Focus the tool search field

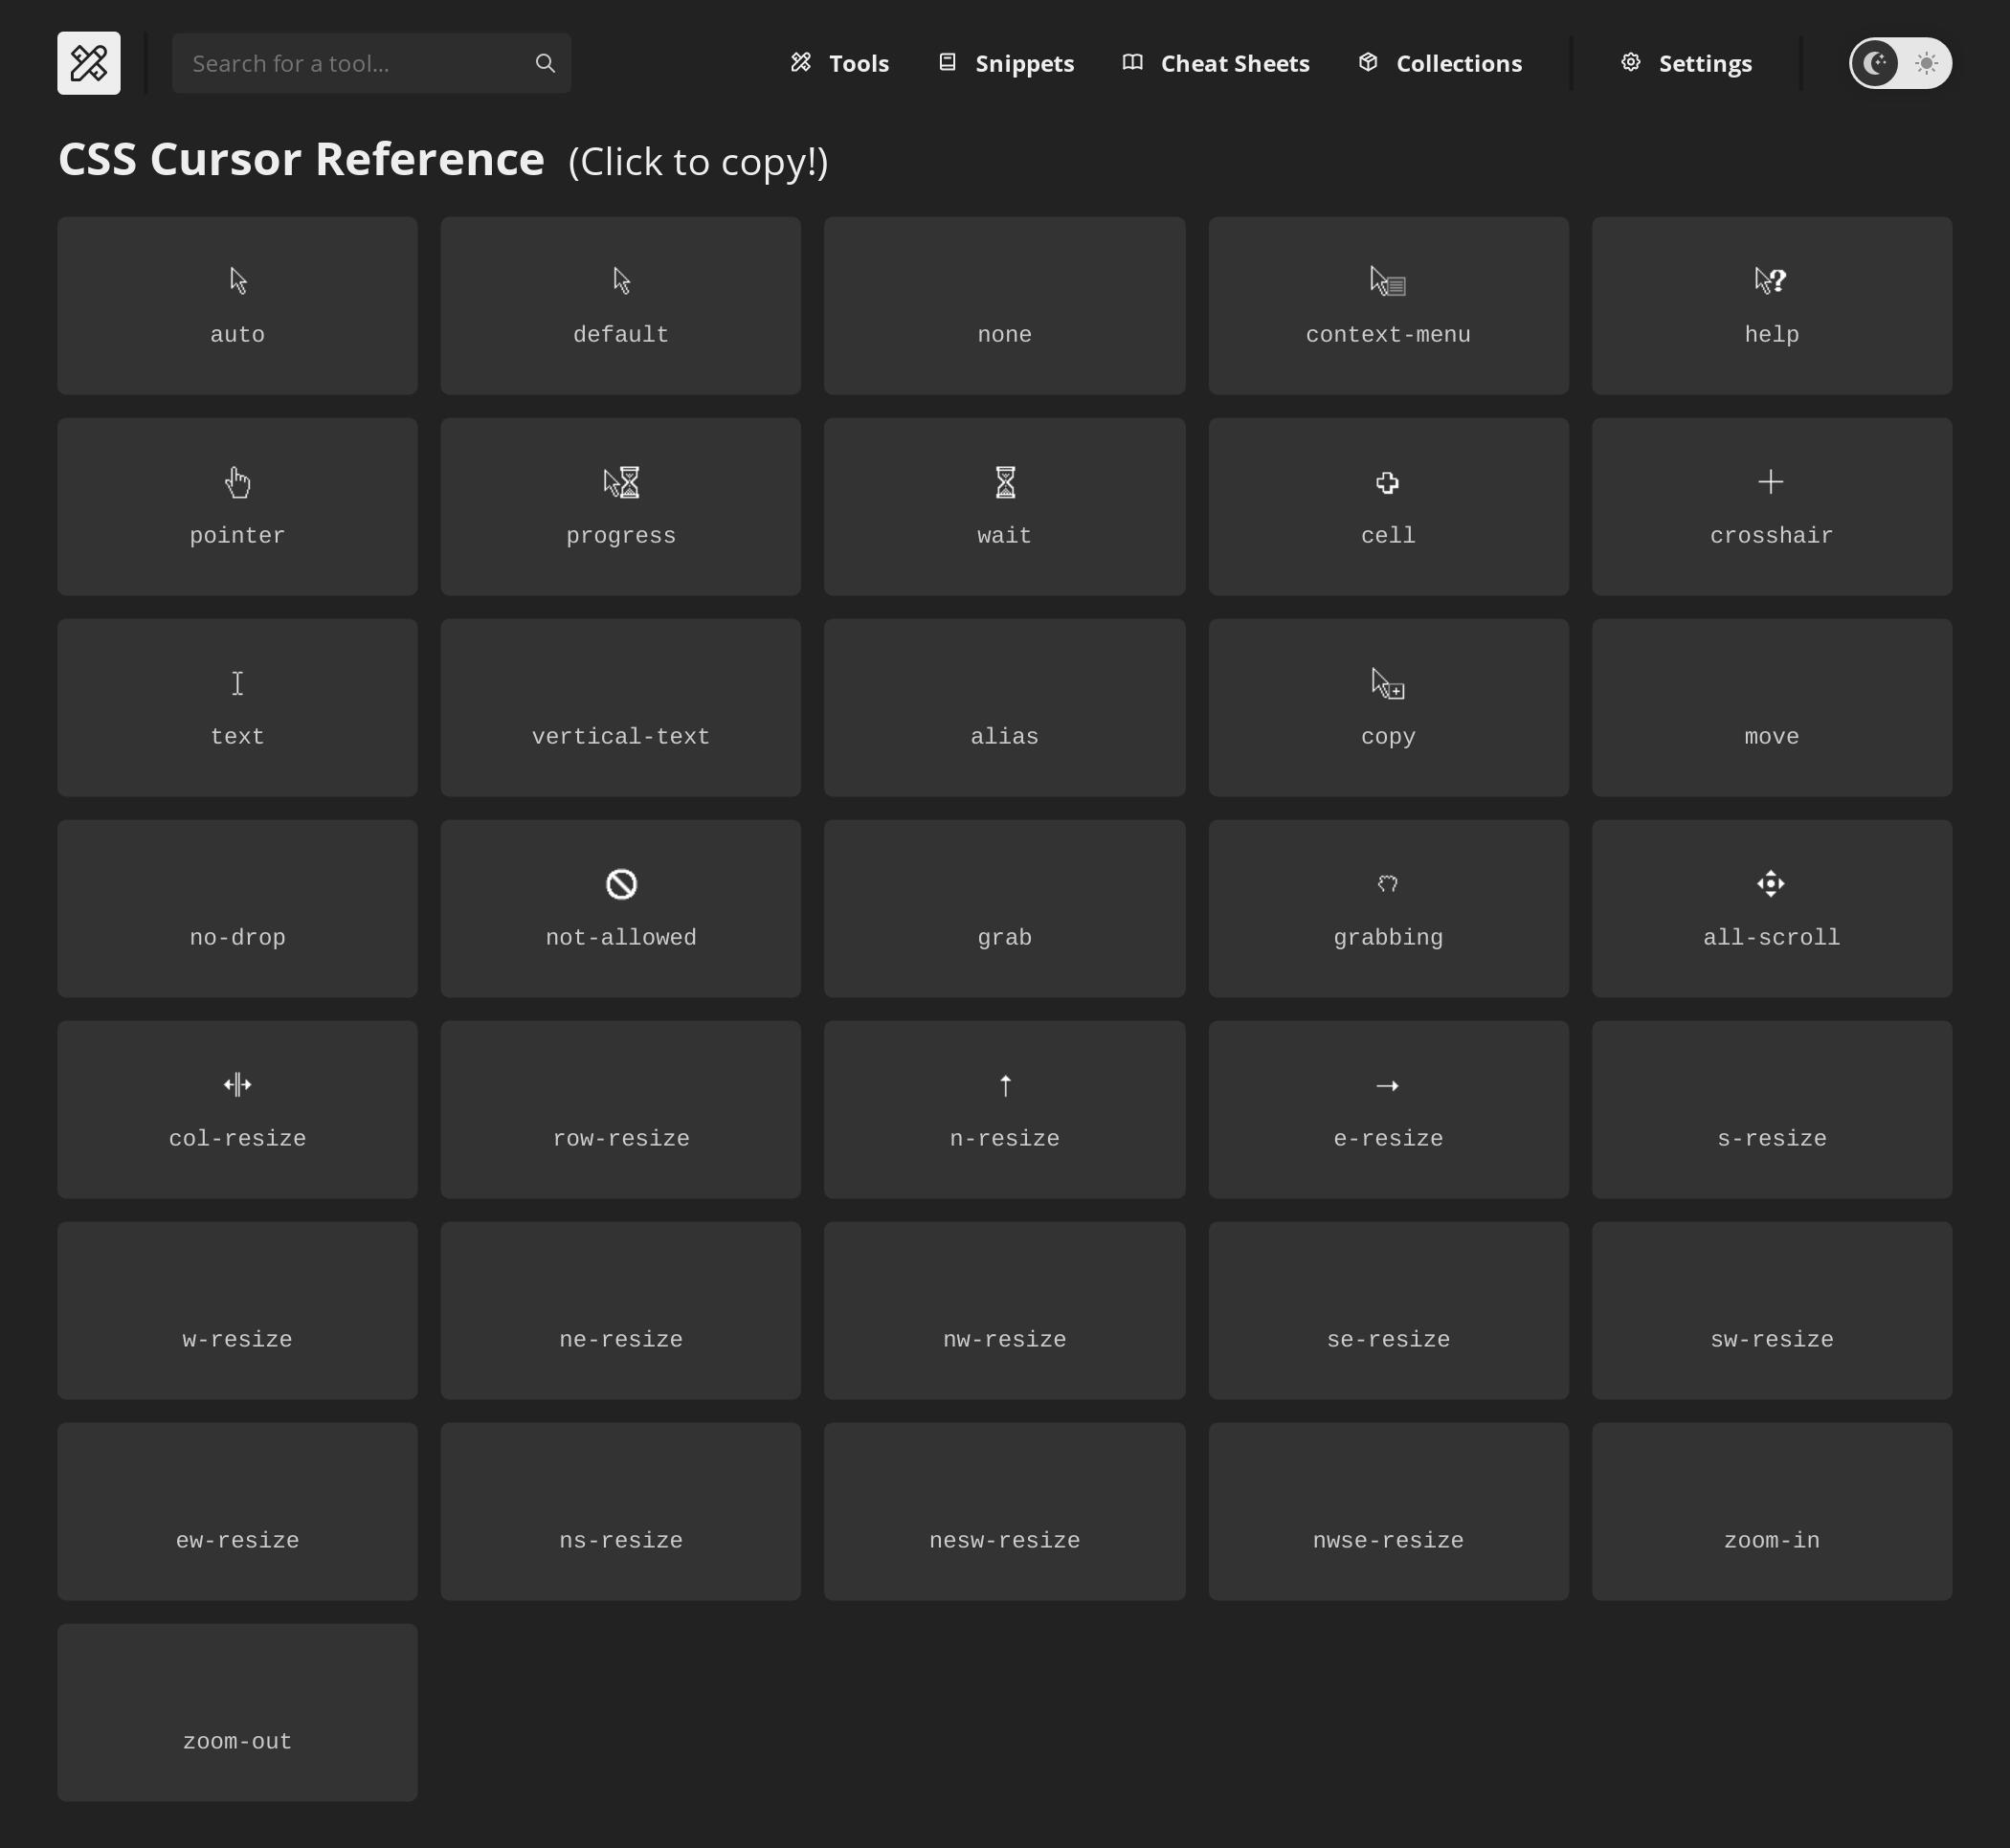click(355, 63)
